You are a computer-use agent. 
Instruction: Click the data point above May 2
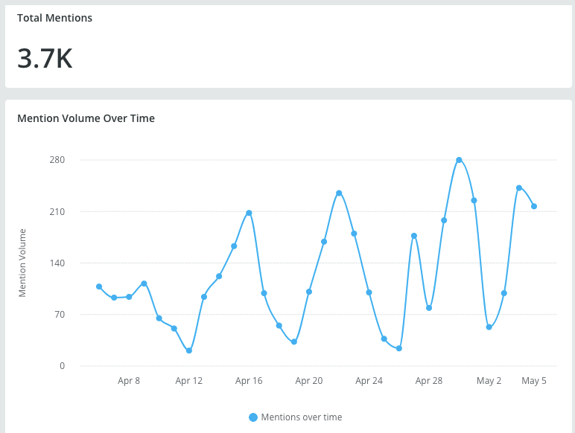pos(489,327)
